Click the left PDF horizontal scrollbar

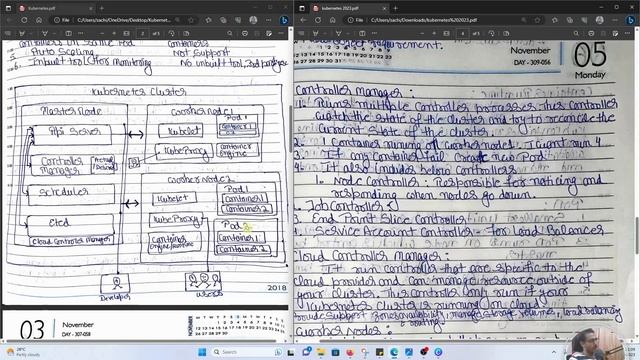(x=141, y=341)
